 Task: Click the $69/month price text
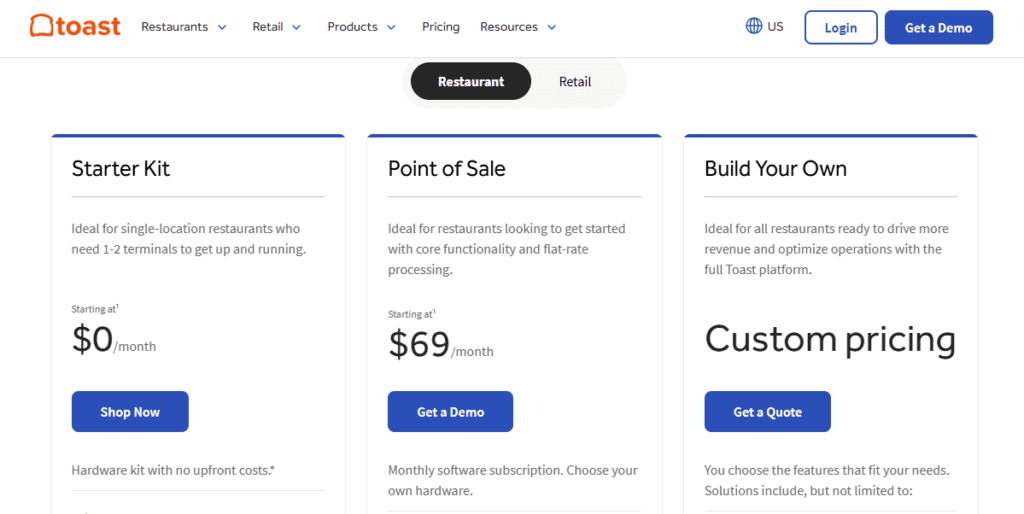coord(440,344)
